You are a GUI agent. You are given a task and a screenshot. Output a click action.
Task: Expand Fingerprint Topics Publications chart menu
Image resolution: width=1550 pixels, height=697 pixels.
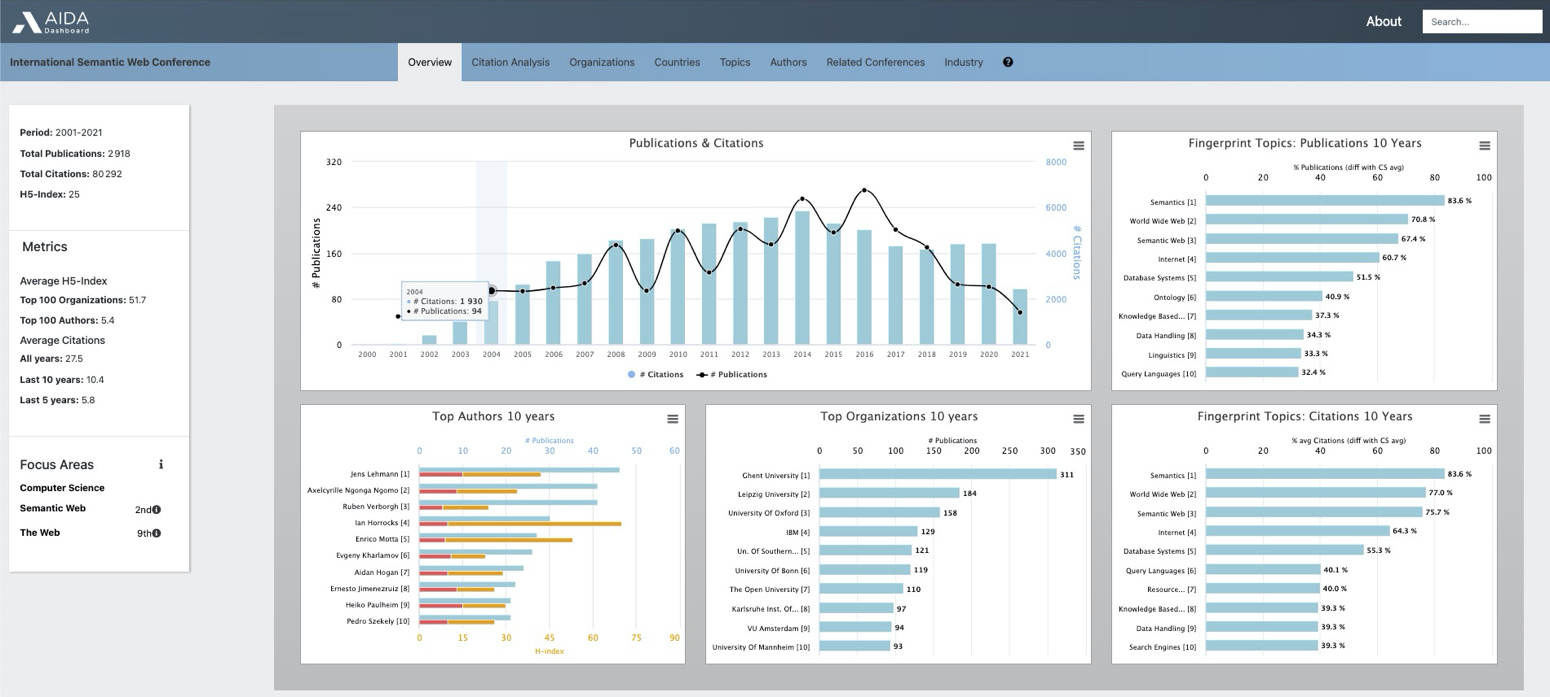pos(1484,146)
